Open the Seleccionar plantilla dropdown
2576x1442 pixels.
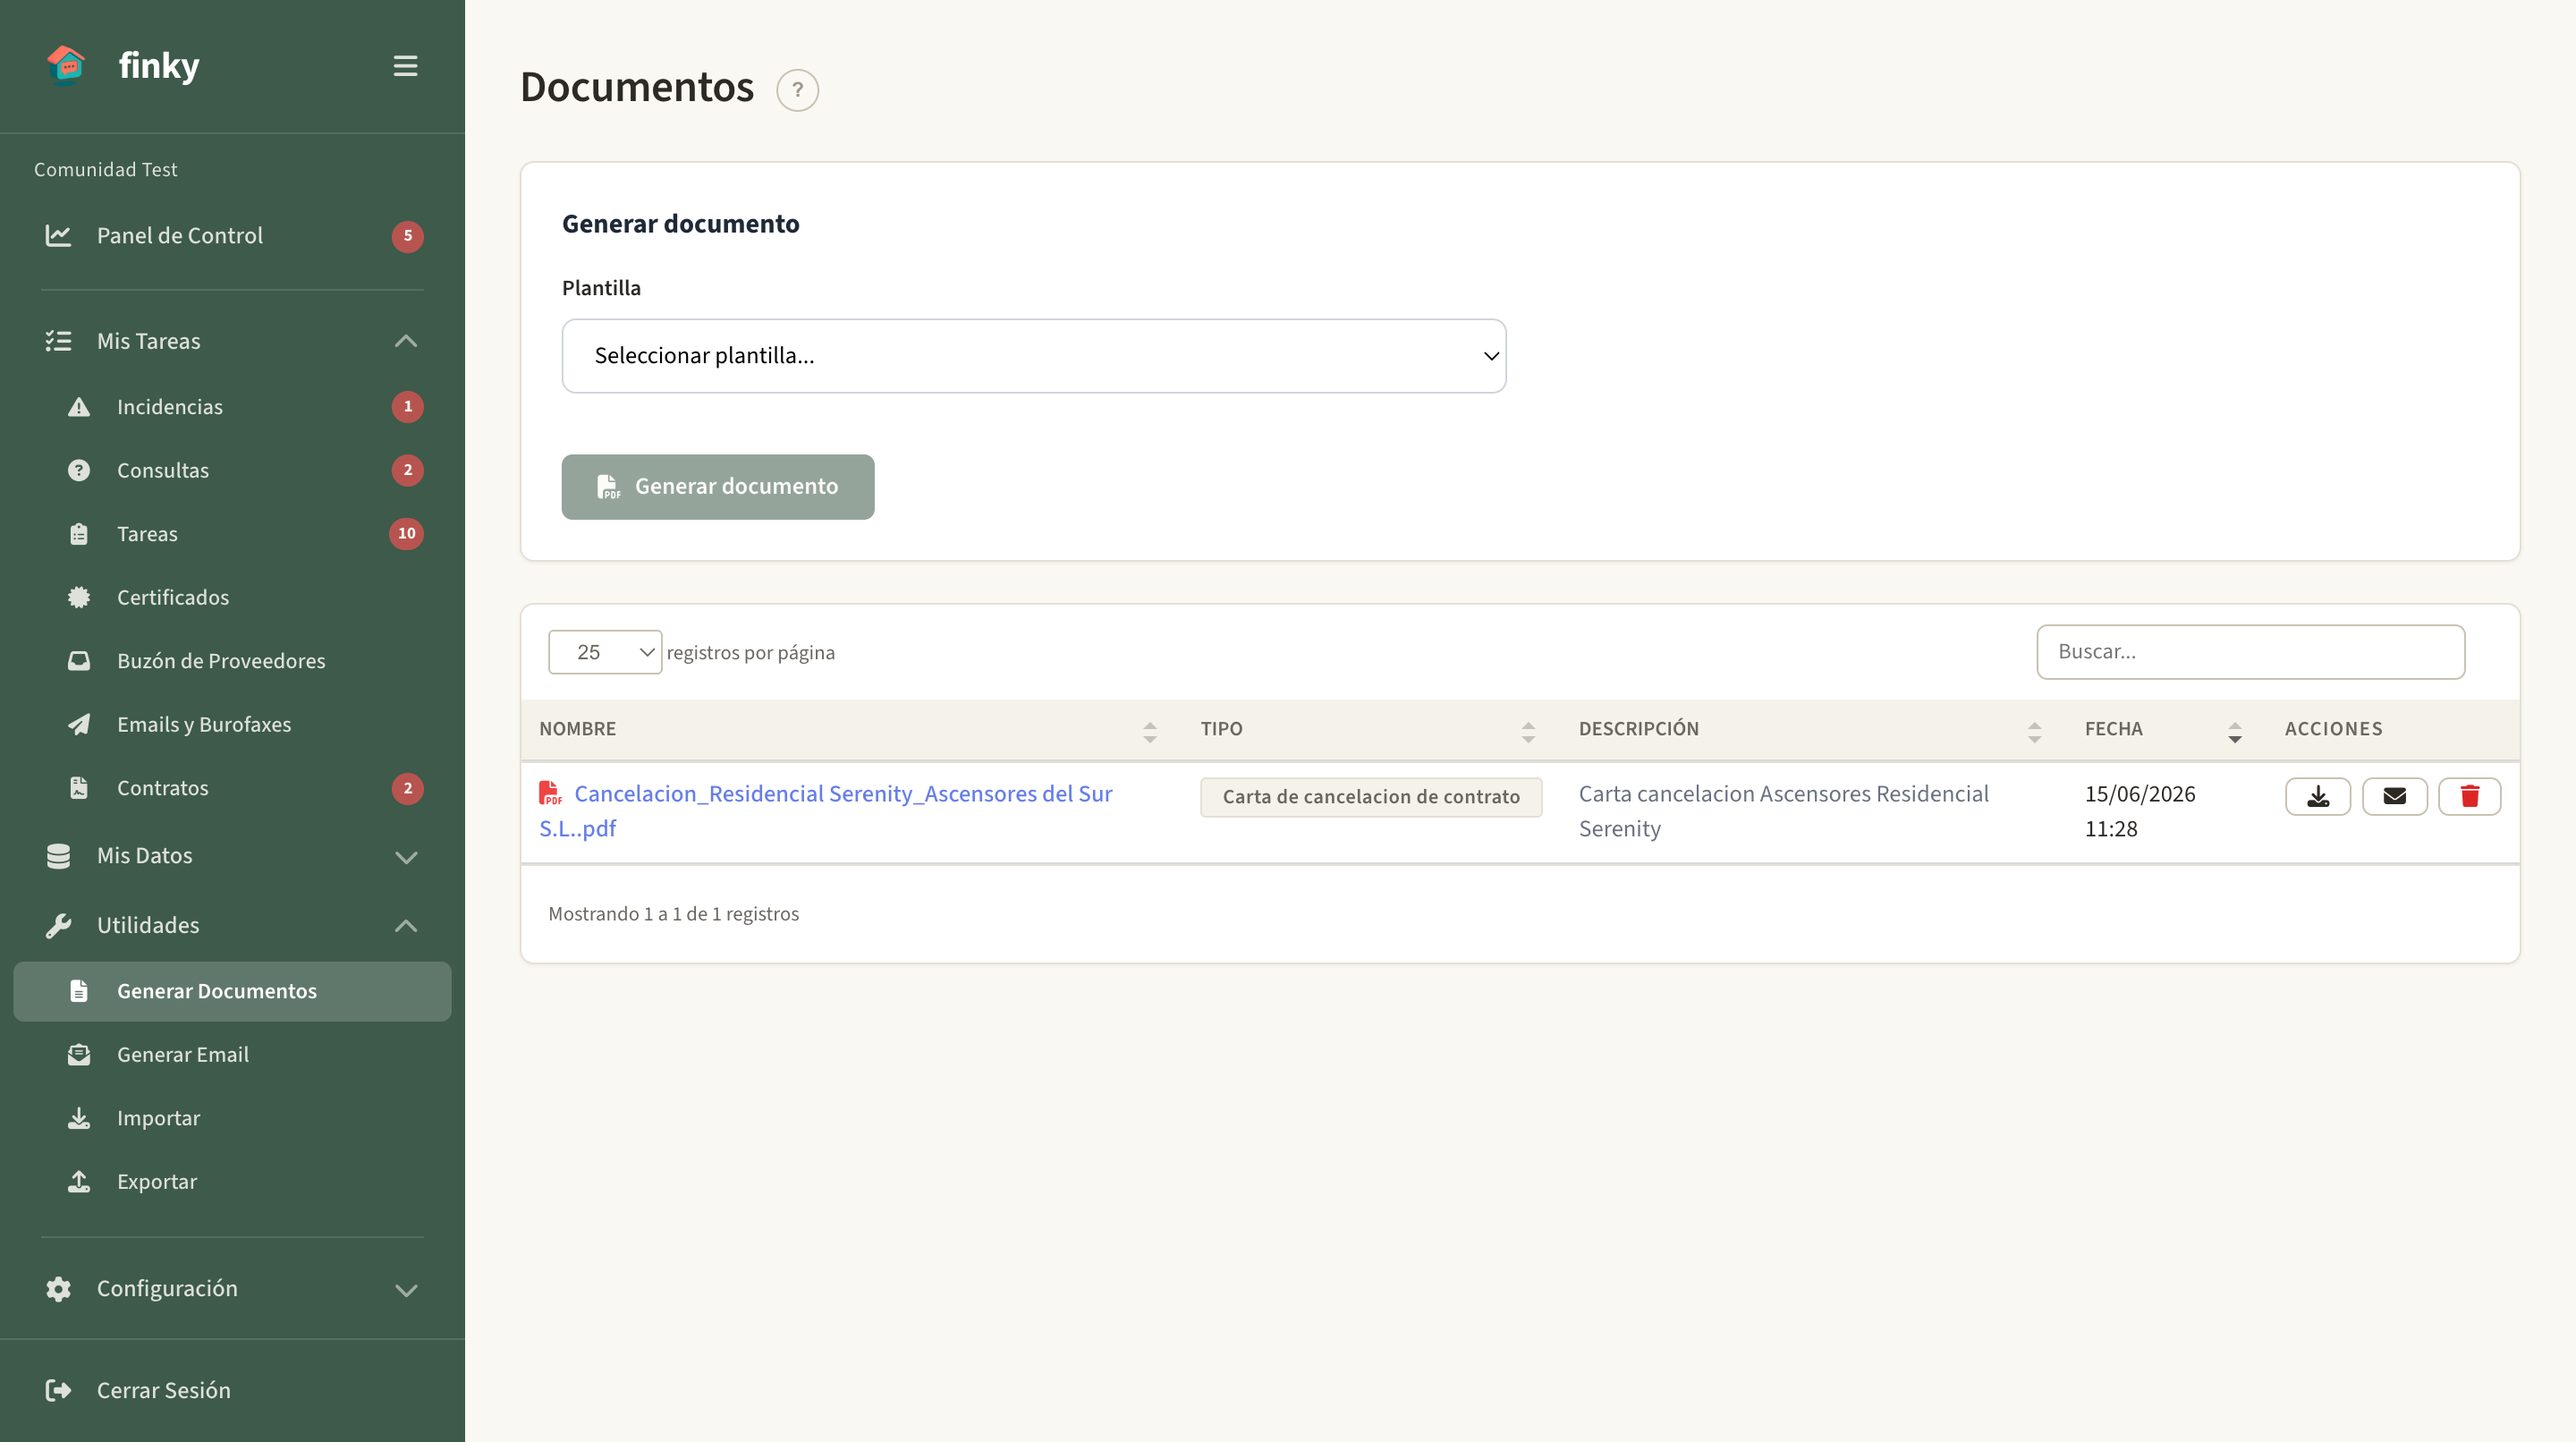pos(1034,356)
